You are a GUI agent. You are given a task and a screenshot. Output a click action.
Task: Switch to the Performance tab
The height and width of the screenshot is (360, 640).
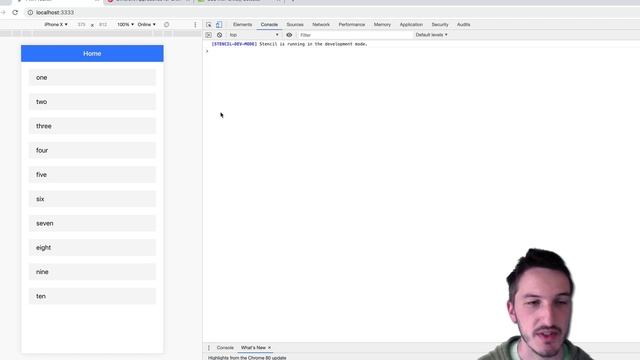351,24
